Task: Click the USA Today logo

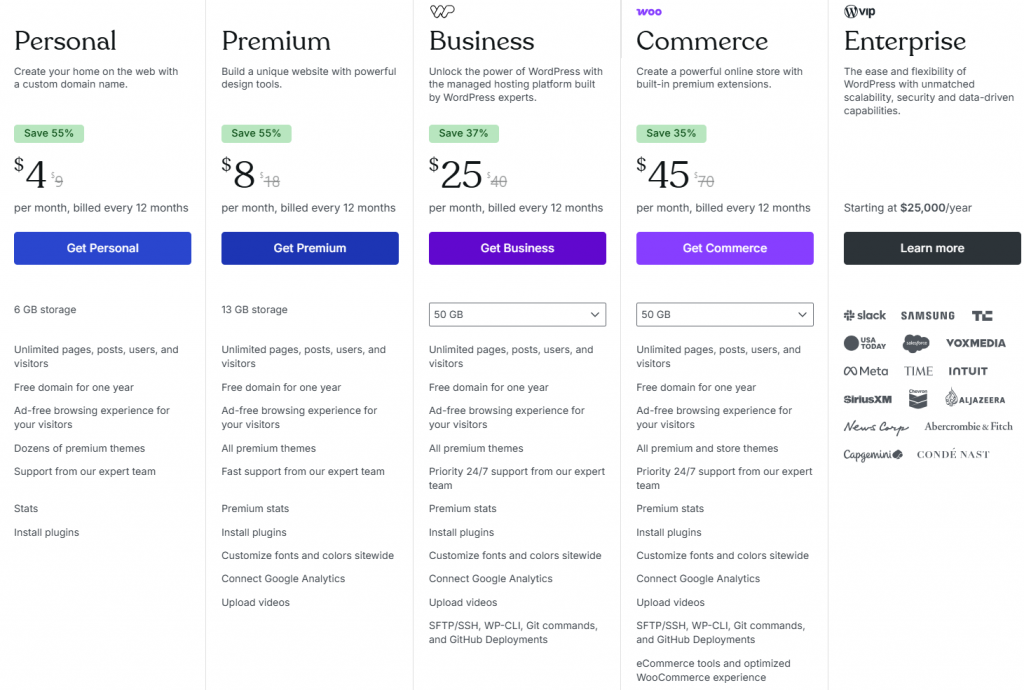Action: click(x=865, y=343)
